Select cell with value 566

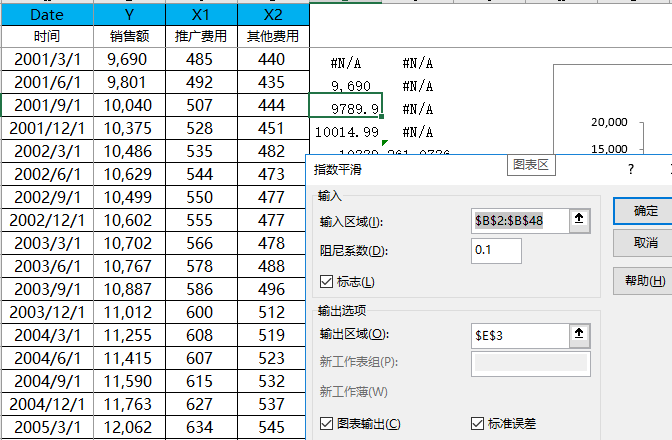[x=201, y=243]
